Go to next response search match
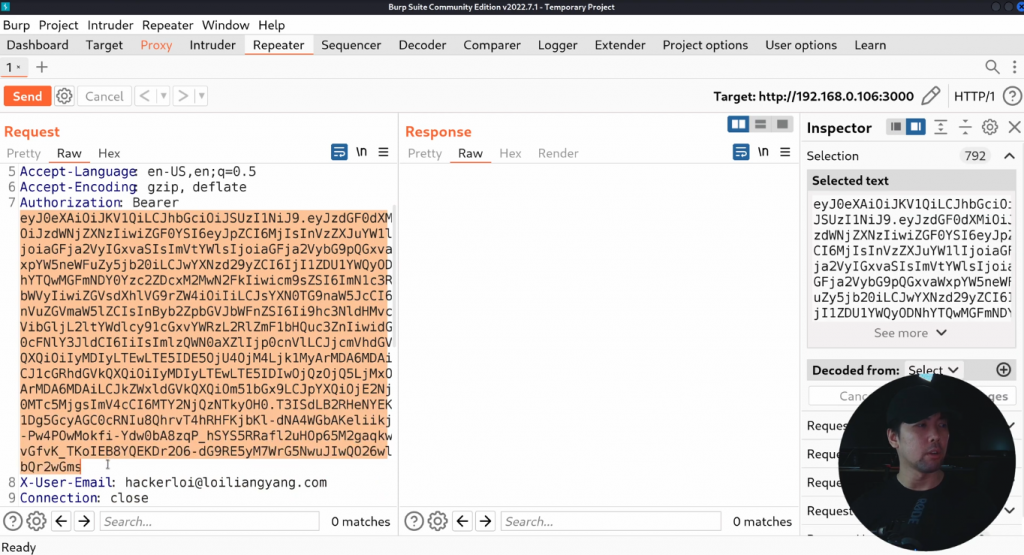1024x555 pixels. (x=485, y=521)
